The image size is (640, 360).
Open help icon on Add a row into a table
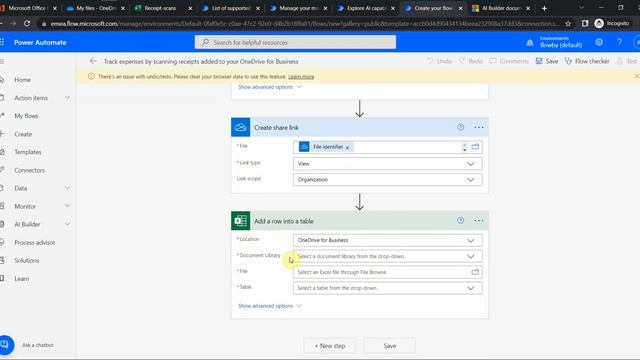click(460, 221)
